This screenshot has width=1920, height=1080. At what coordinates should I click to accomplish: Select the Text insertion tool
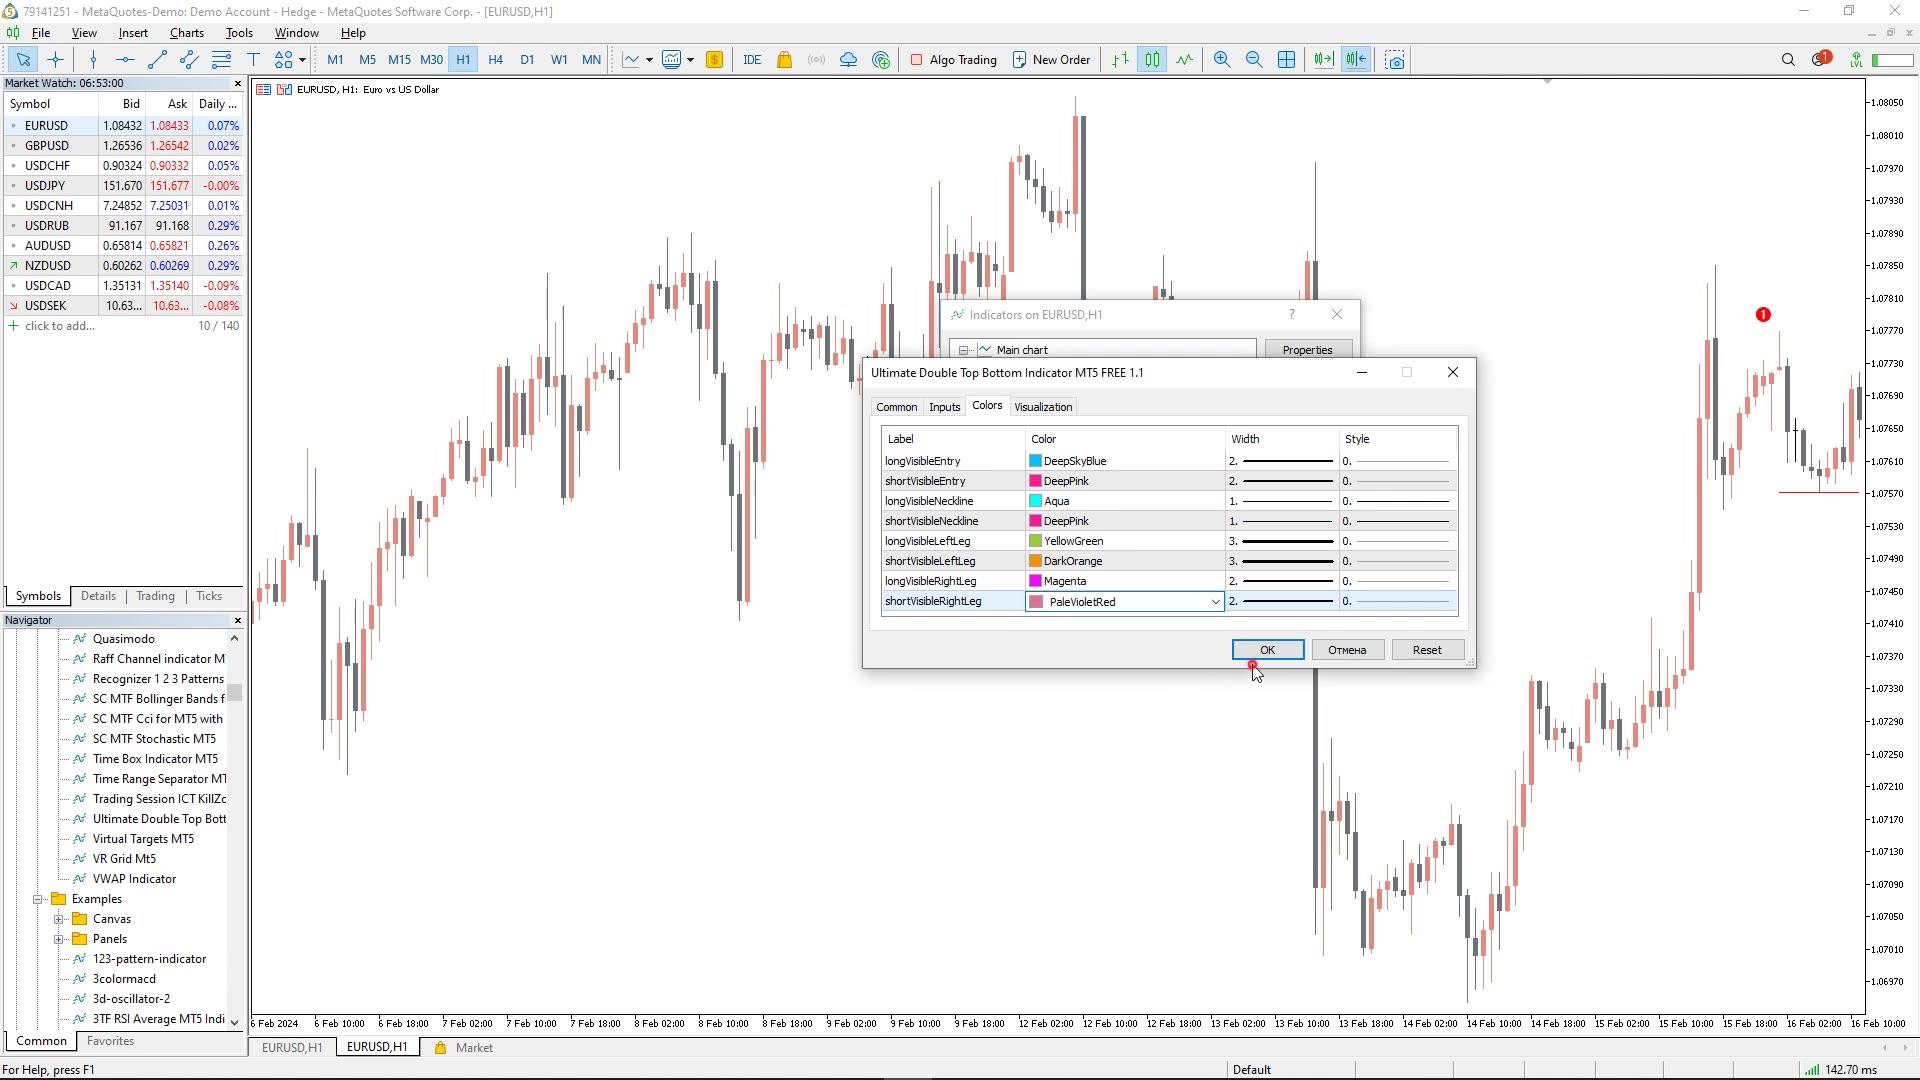tap(253, 59)
